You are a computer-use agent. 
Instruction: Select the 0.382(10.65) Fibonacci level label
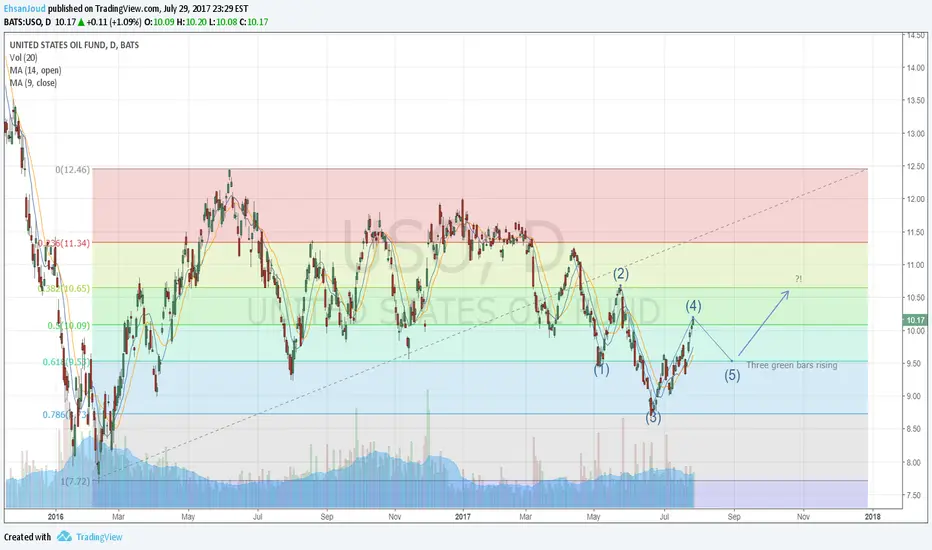coord(64,288)
